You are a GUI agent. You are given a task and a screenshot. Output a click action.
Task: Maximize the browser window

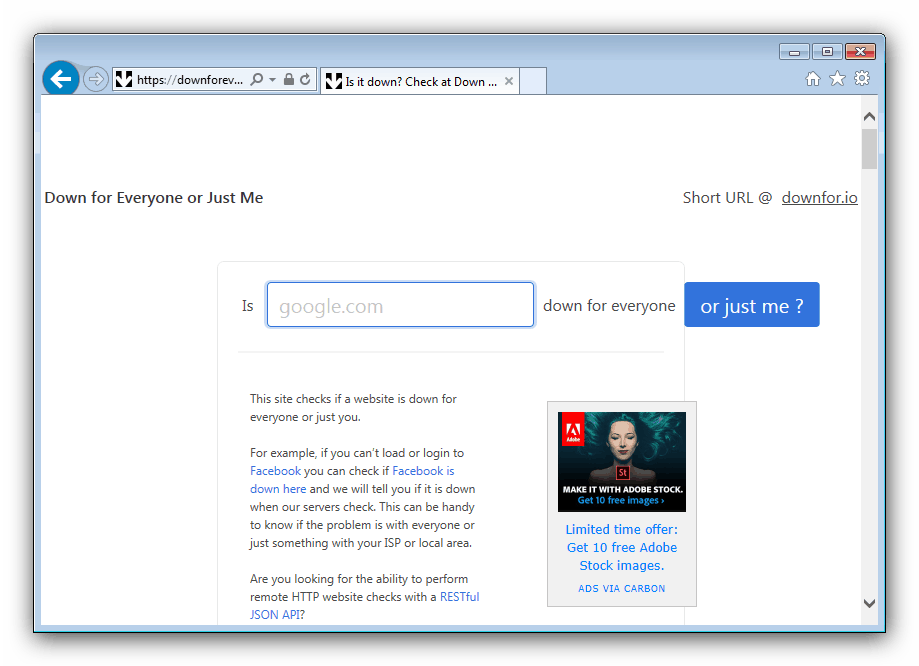click(x=827, y=52)
